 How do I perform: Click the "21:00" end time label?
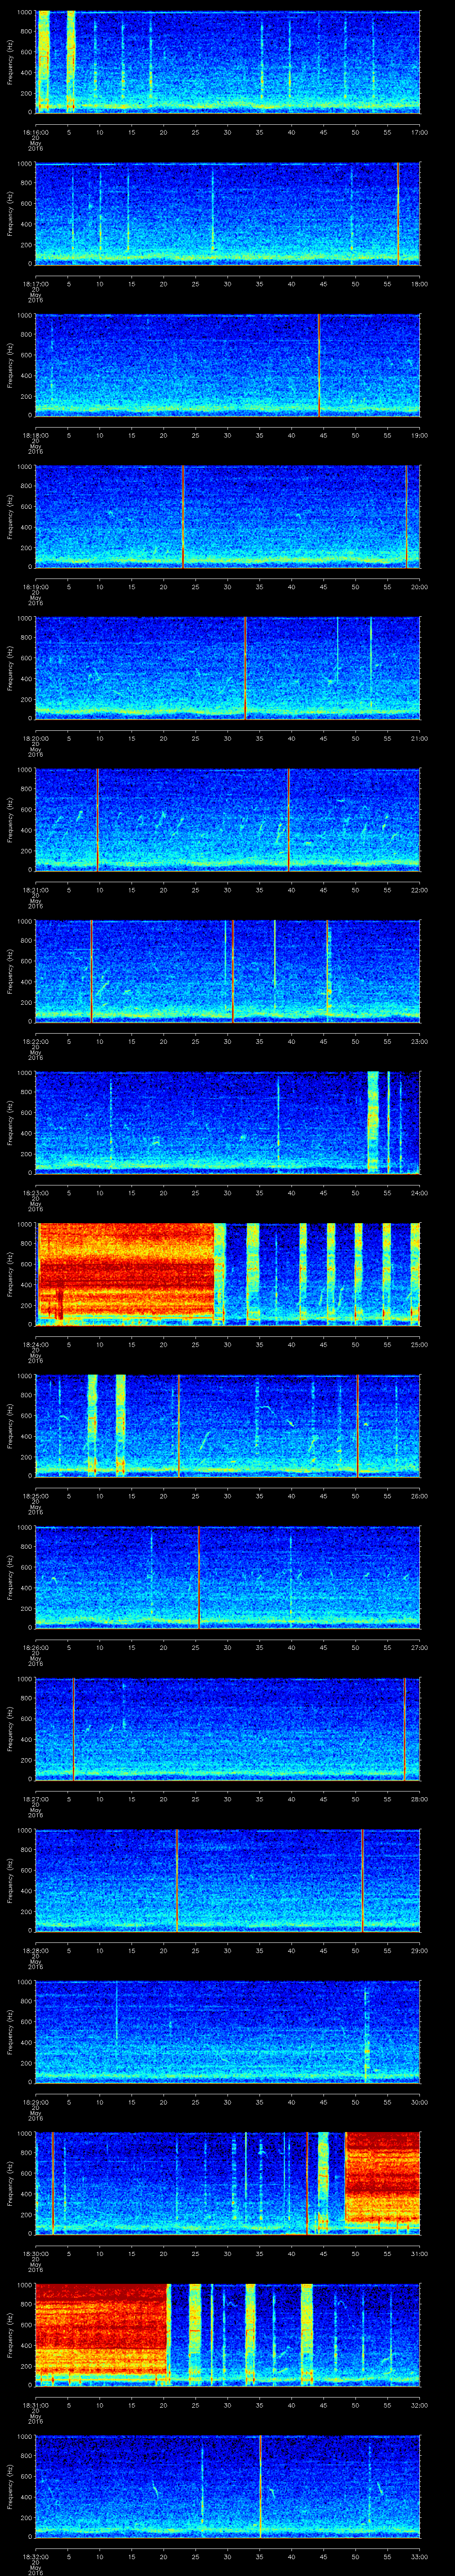click(x=419, y=738)
